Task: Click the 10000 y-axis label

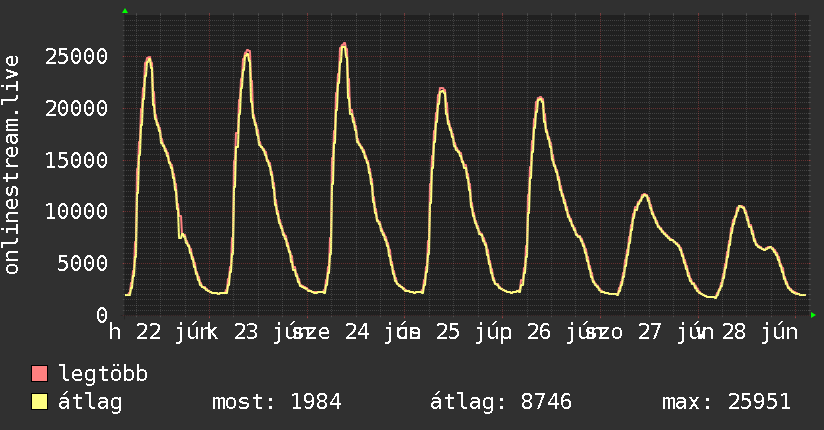Action: [x=76, y=211]
